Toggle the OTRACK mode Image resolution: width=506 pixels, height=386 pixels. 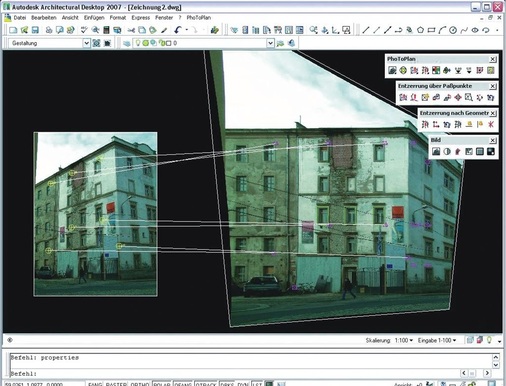click(206, 384)
